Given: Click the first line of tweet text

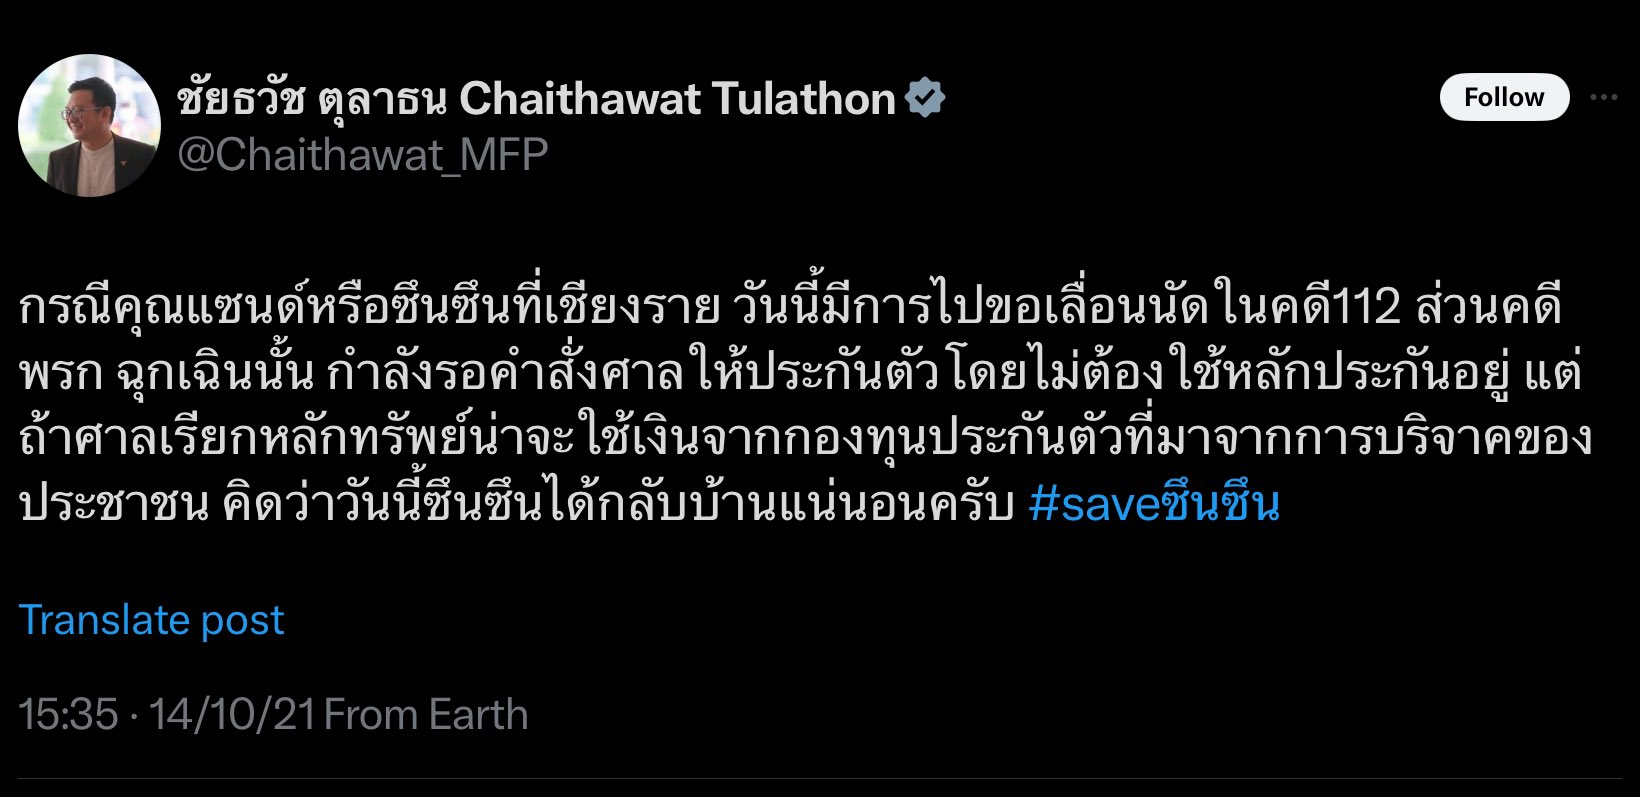Looking at the screenshot, I should coord(790,308).
